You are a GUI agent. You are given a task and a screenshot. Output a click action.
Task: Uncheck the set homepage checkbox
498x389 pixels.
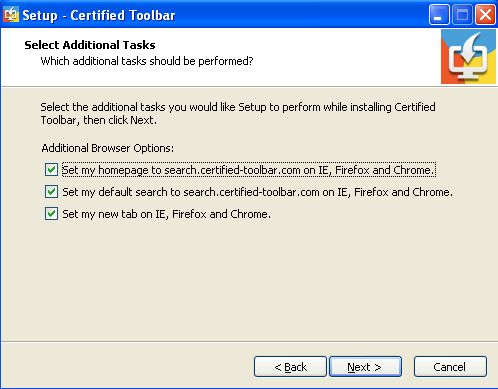coord(51,170)
